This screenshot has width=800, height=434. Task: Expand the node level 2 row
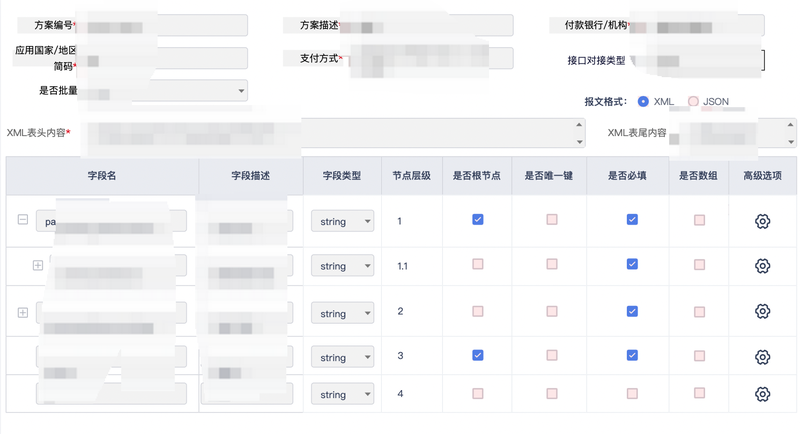click(23, 313)
